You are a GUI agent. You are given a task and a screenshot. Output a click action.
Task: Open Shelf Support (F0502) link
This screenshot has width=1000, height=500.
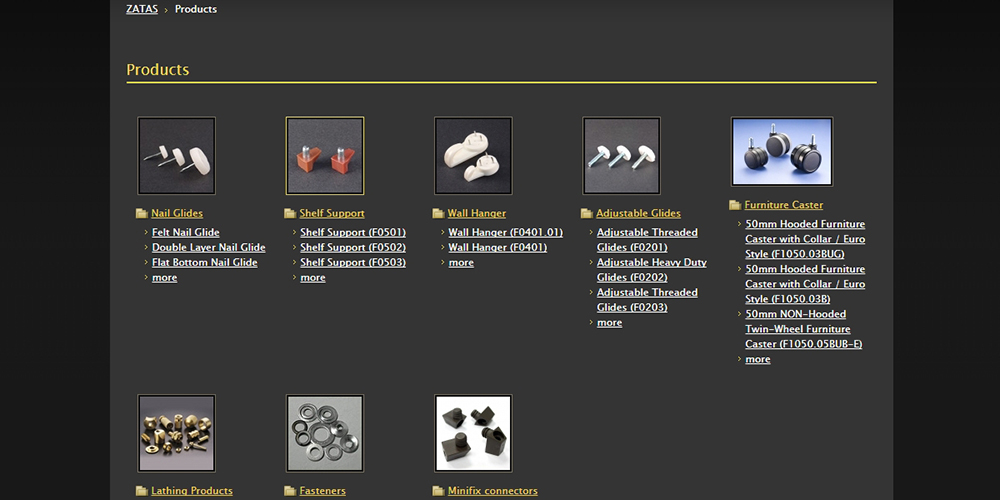click(353, 247)
